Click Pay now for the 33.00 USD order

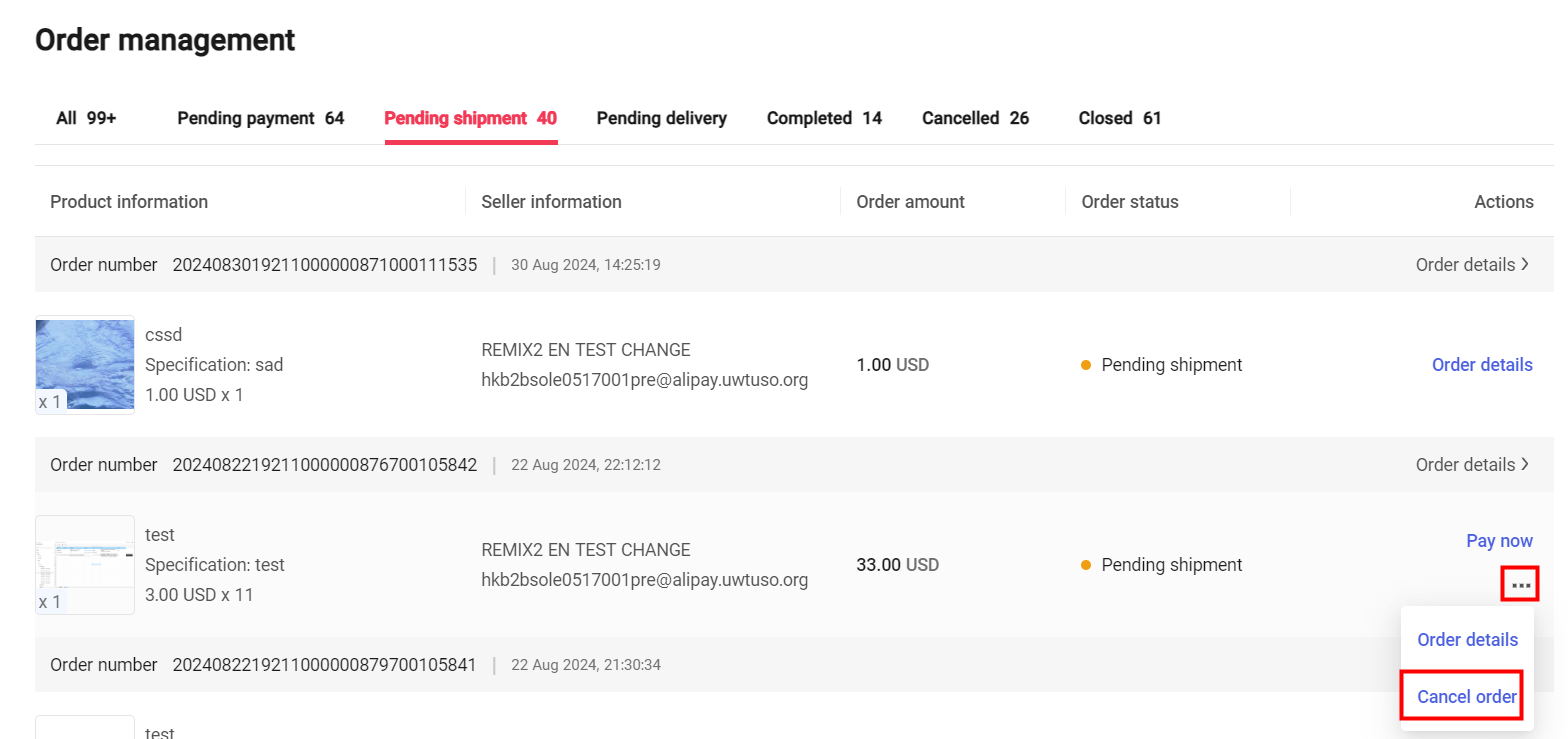[x=1498, y=541]
